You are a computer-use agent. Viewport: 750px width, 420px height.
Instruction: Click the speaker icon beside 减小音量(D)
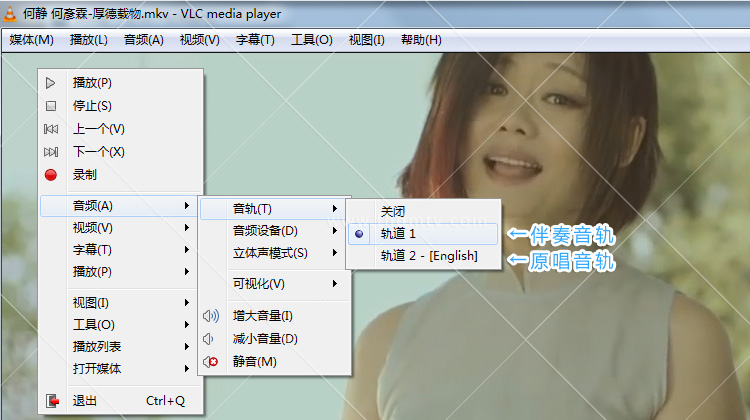208,339
